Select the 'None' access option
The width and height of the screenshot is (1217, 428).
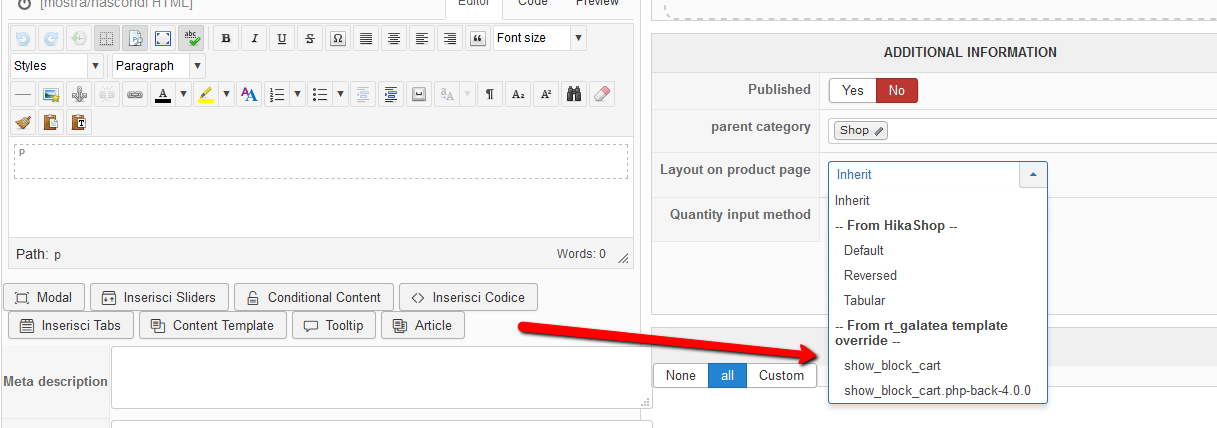[680, 375]
